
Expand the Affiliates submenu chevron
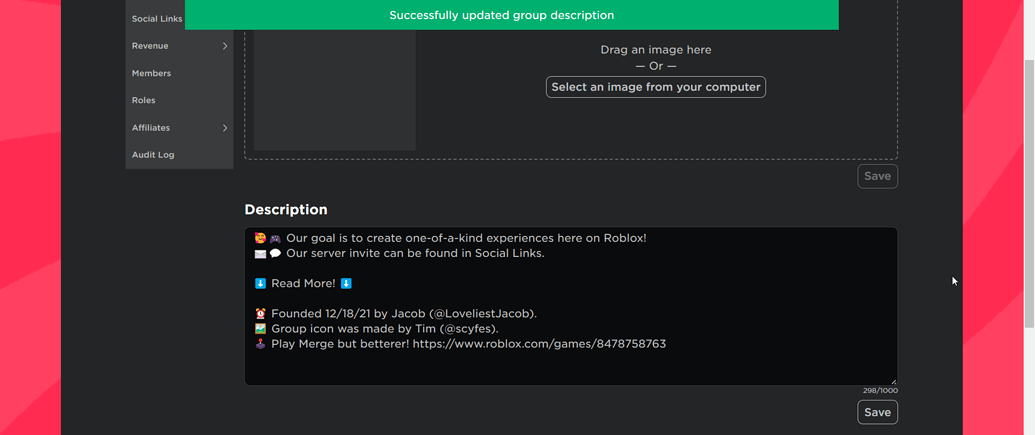224,128
